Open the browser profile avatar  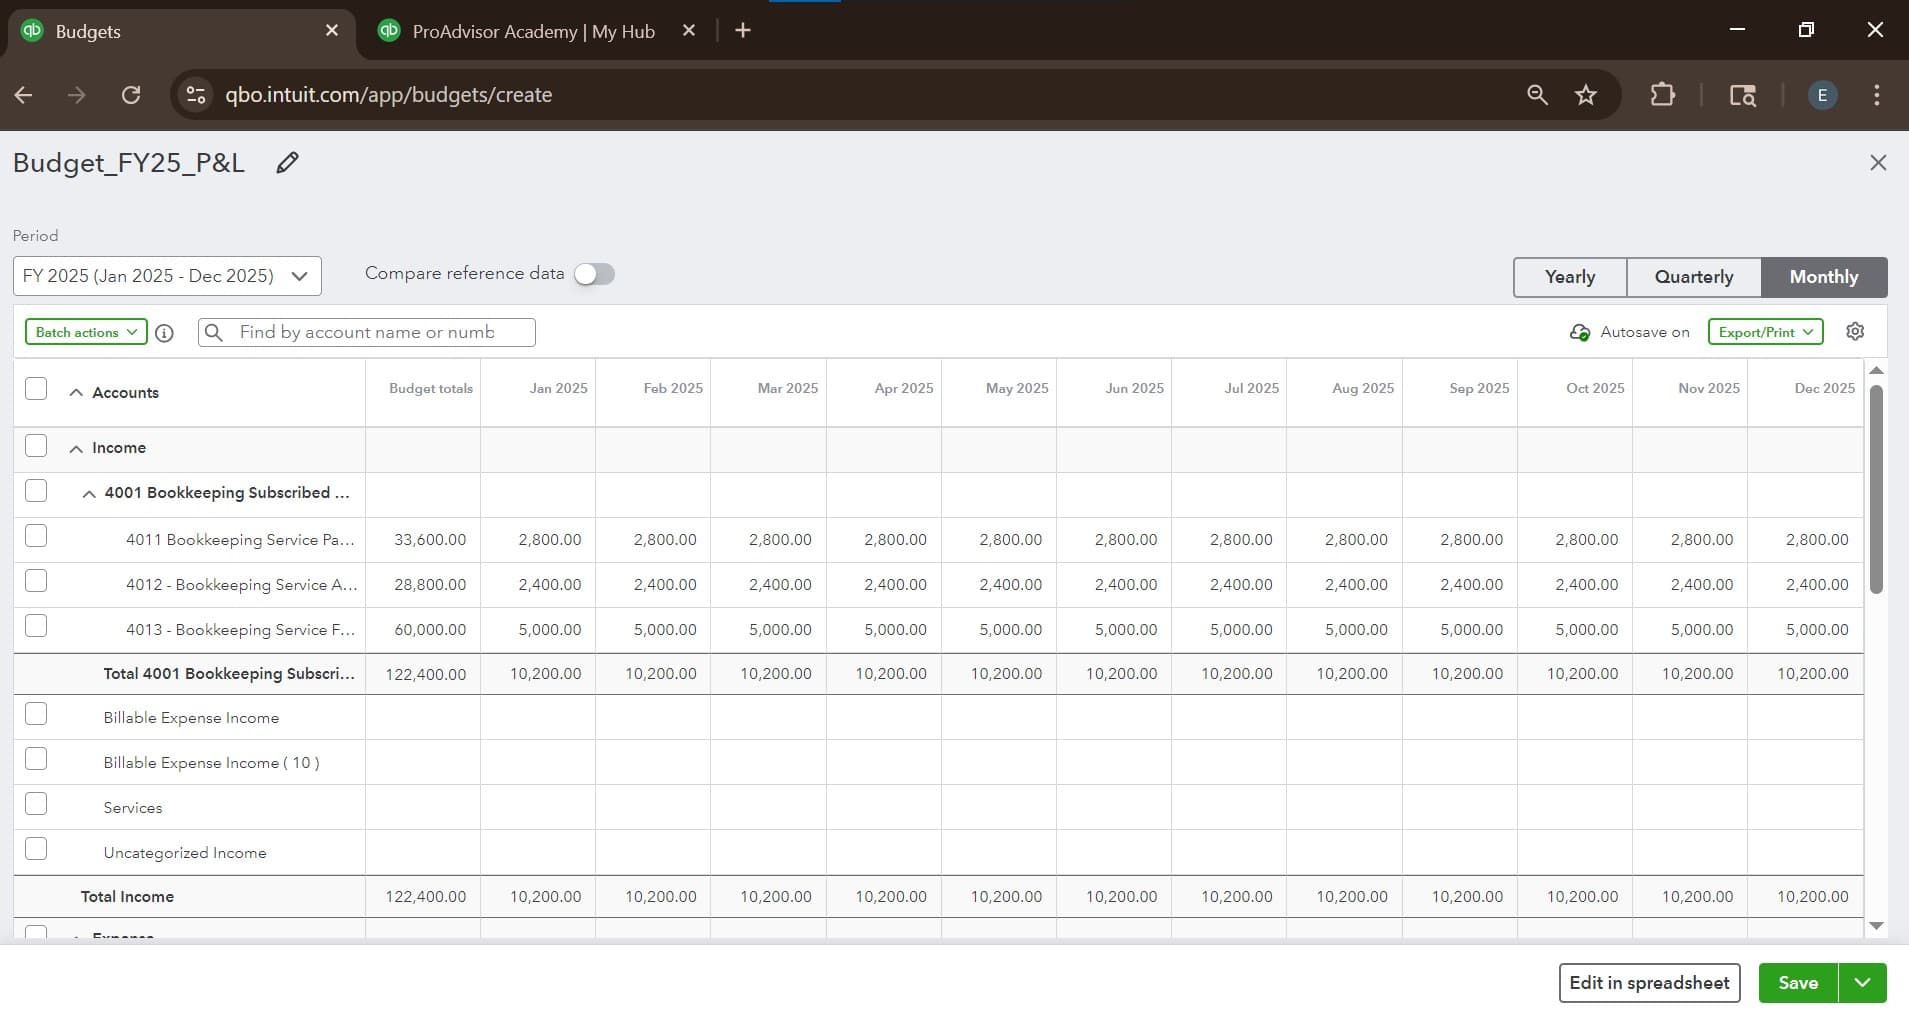click(x=1820, y=94)
